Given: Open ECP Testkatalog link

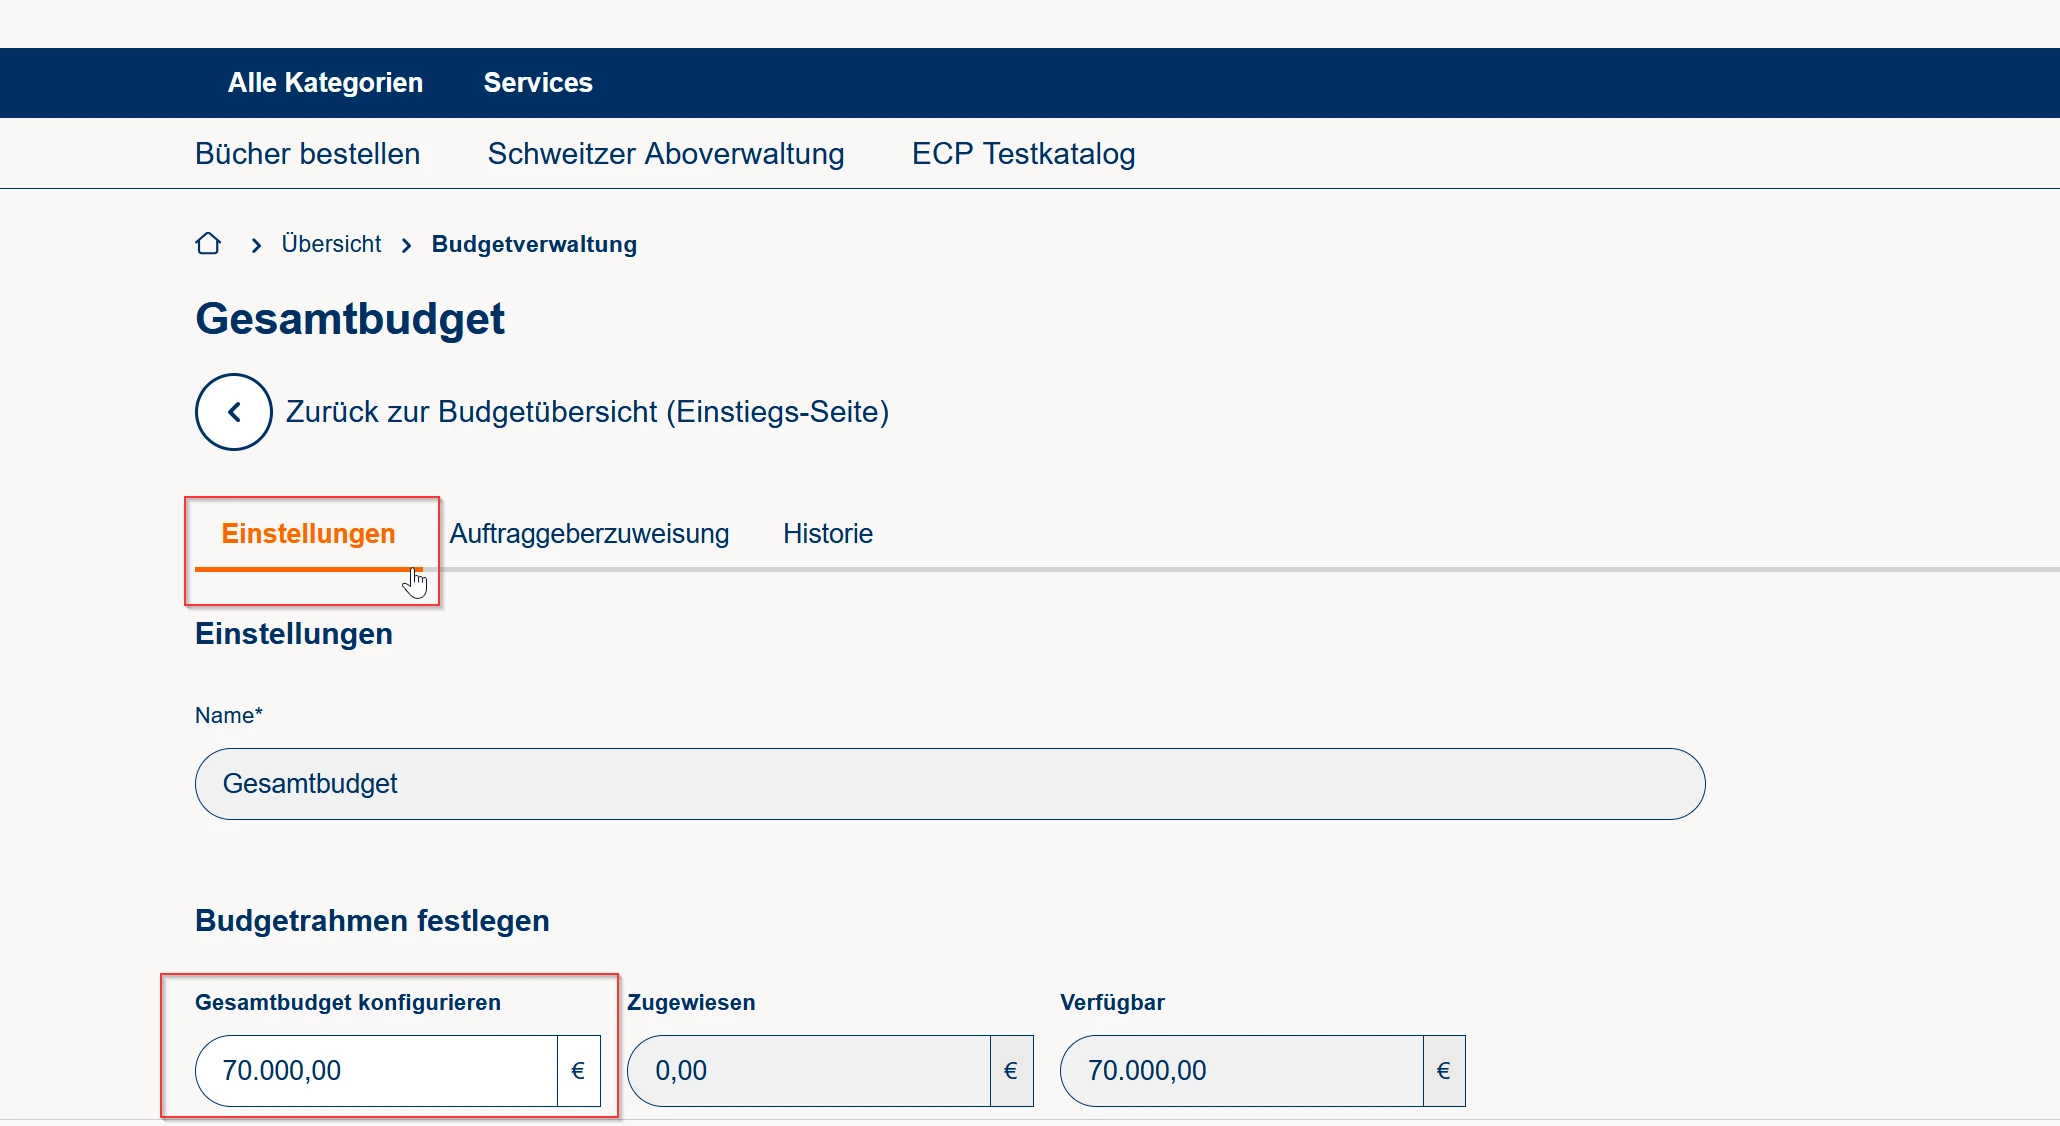Looking at the screenshot, I should [1023, 154].
